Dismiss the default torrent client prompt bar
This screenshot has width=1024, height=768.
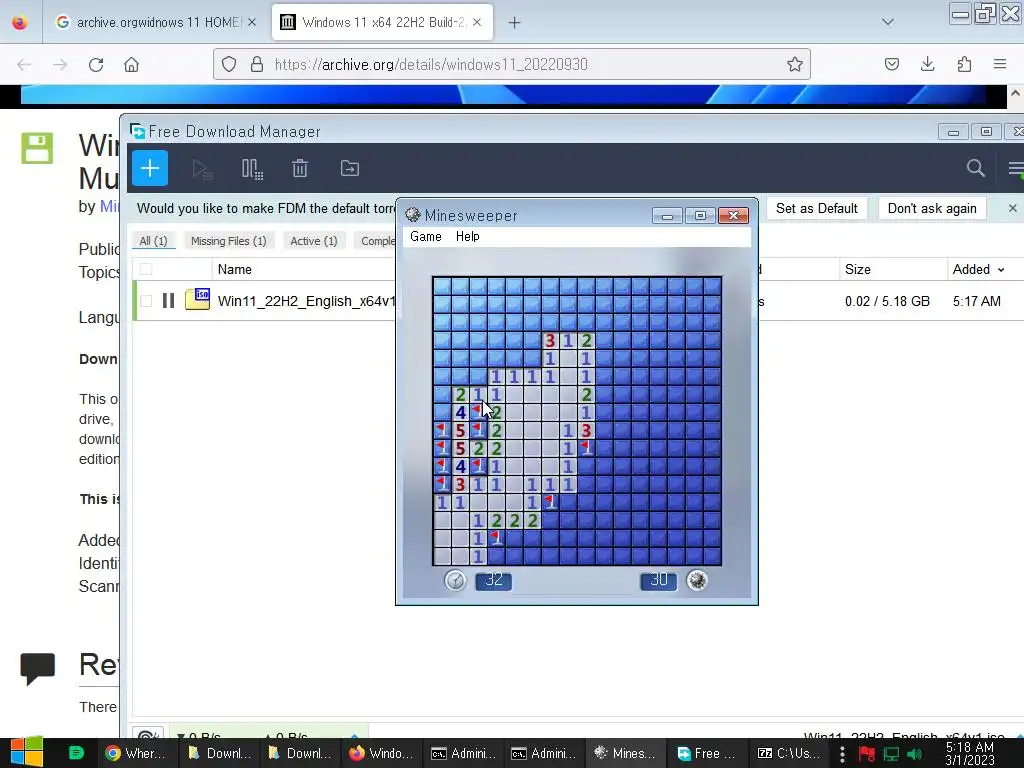[x=1012, y=208]
